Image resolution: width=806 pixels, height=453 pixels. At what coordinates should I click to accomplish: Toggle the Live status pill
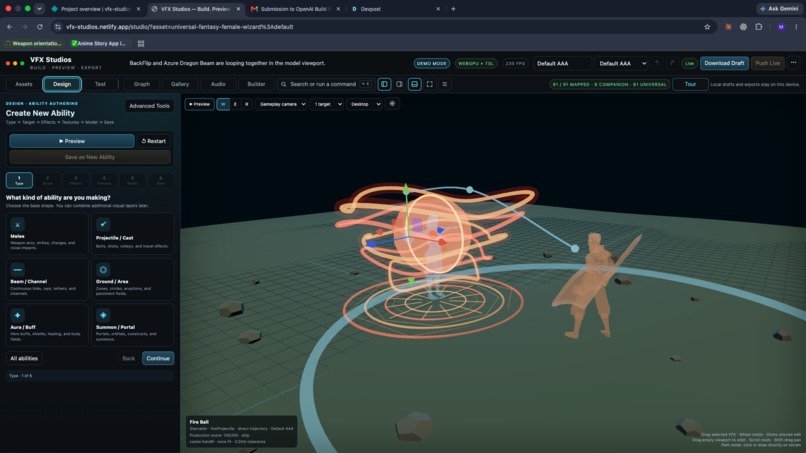pyautogui.click(x=689, y=63)
